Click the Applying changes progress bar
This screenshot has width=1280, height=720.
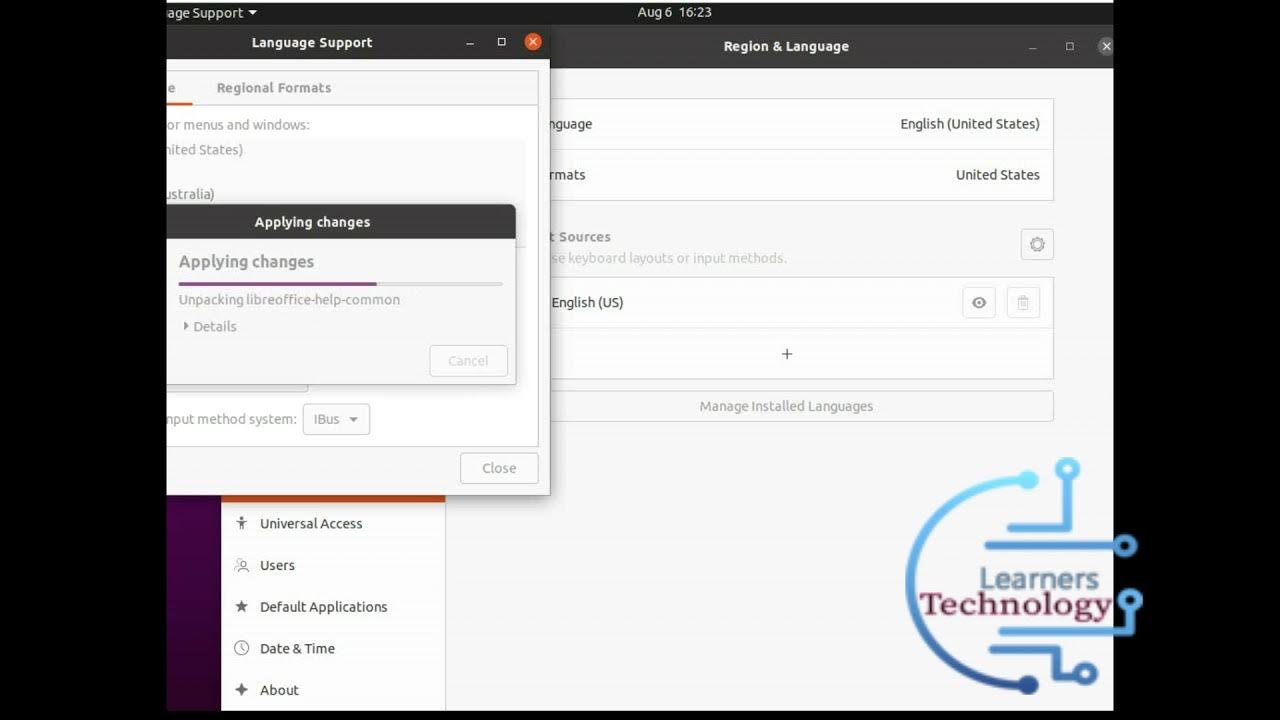(340, 284)
